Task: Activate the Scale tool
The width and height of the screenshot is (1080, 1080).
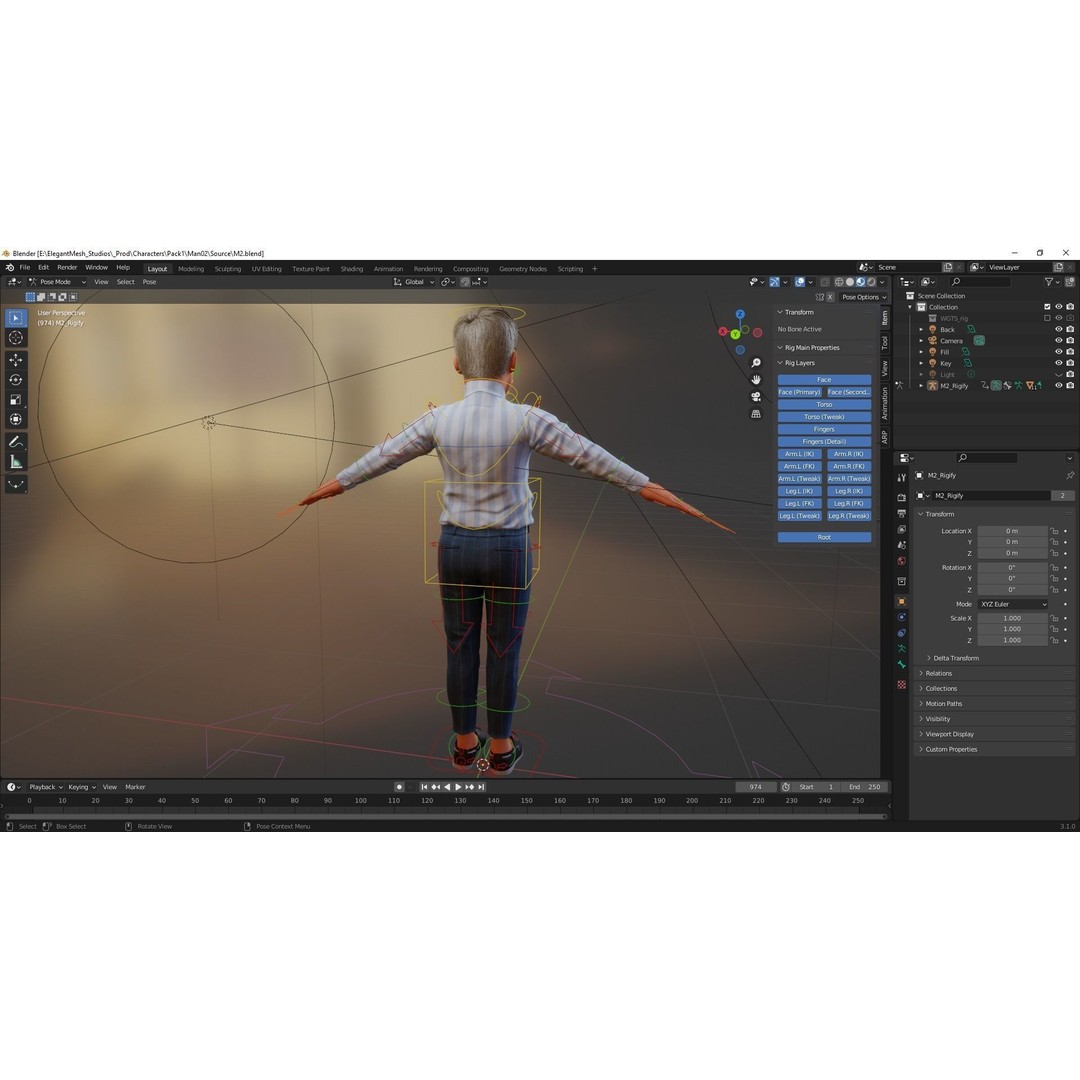Action: click(16, 399)
